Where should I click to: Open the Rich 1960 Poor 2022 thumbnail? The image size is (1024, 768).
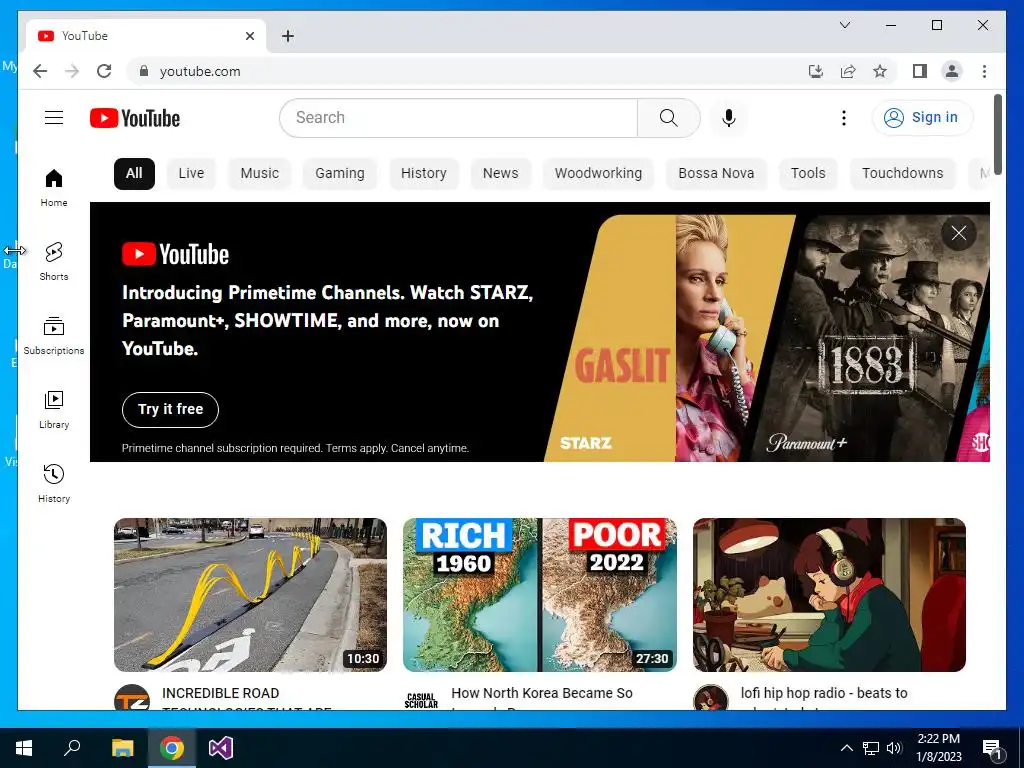click(x=539, y=595)
